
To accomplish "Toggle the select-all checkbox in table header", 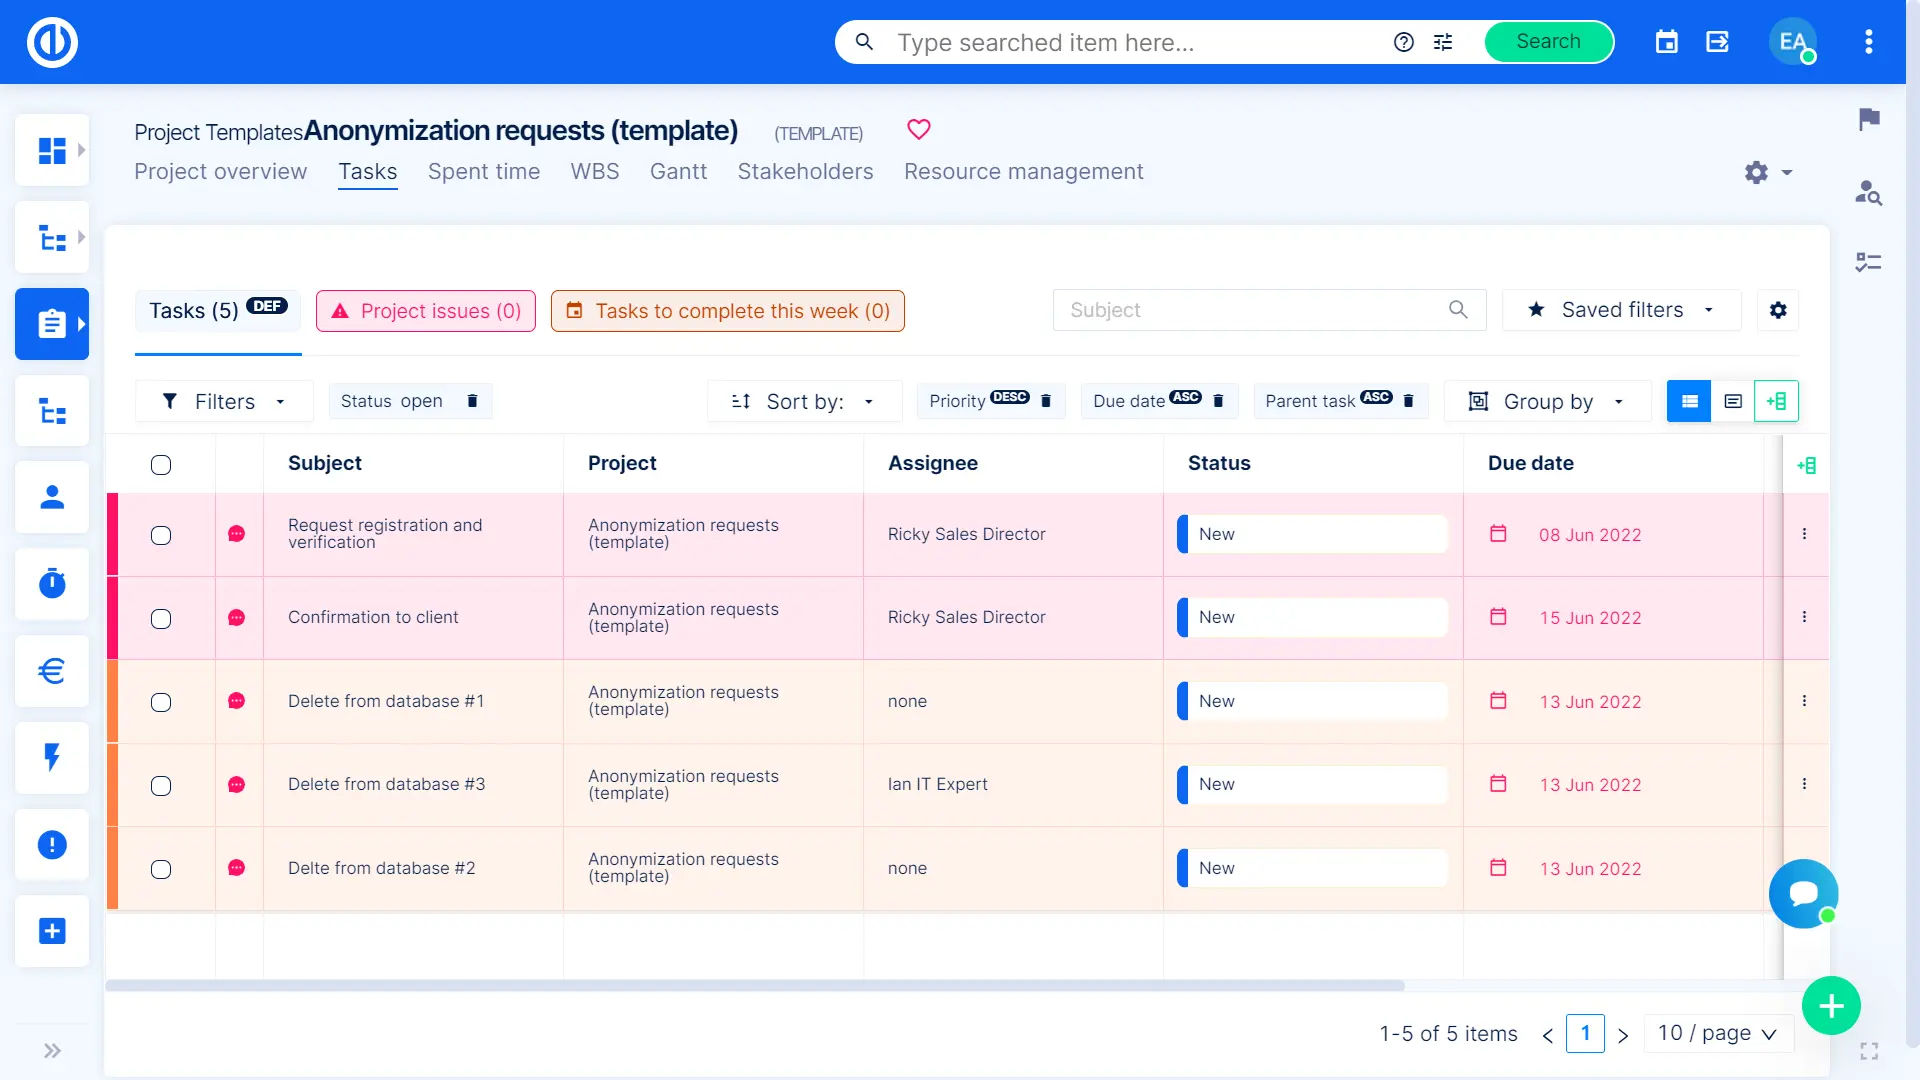I will coord(161,465).
